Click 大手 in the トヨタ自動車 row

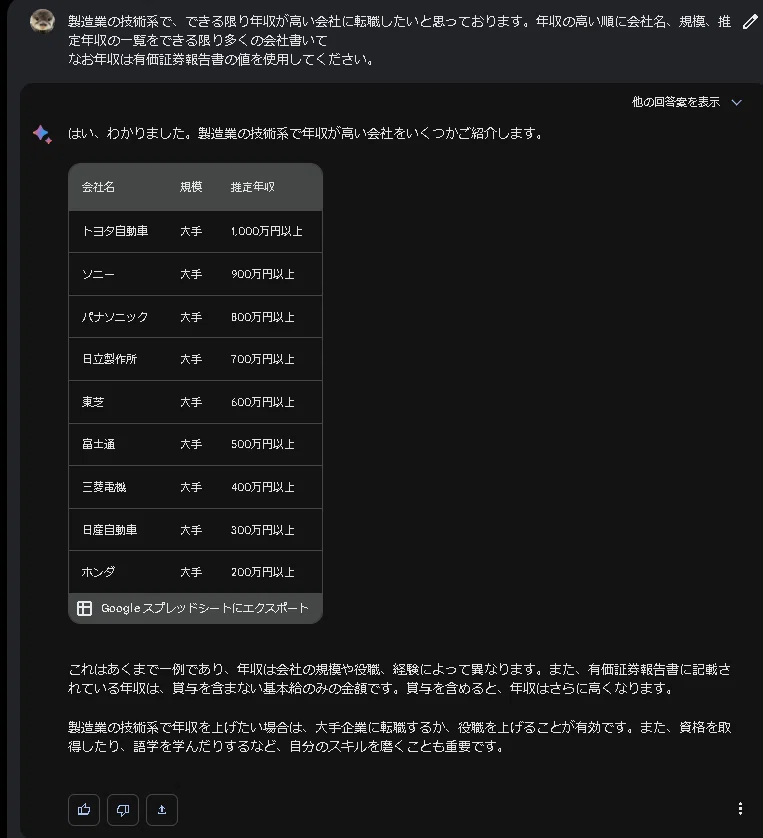click(x=191, y=231)
